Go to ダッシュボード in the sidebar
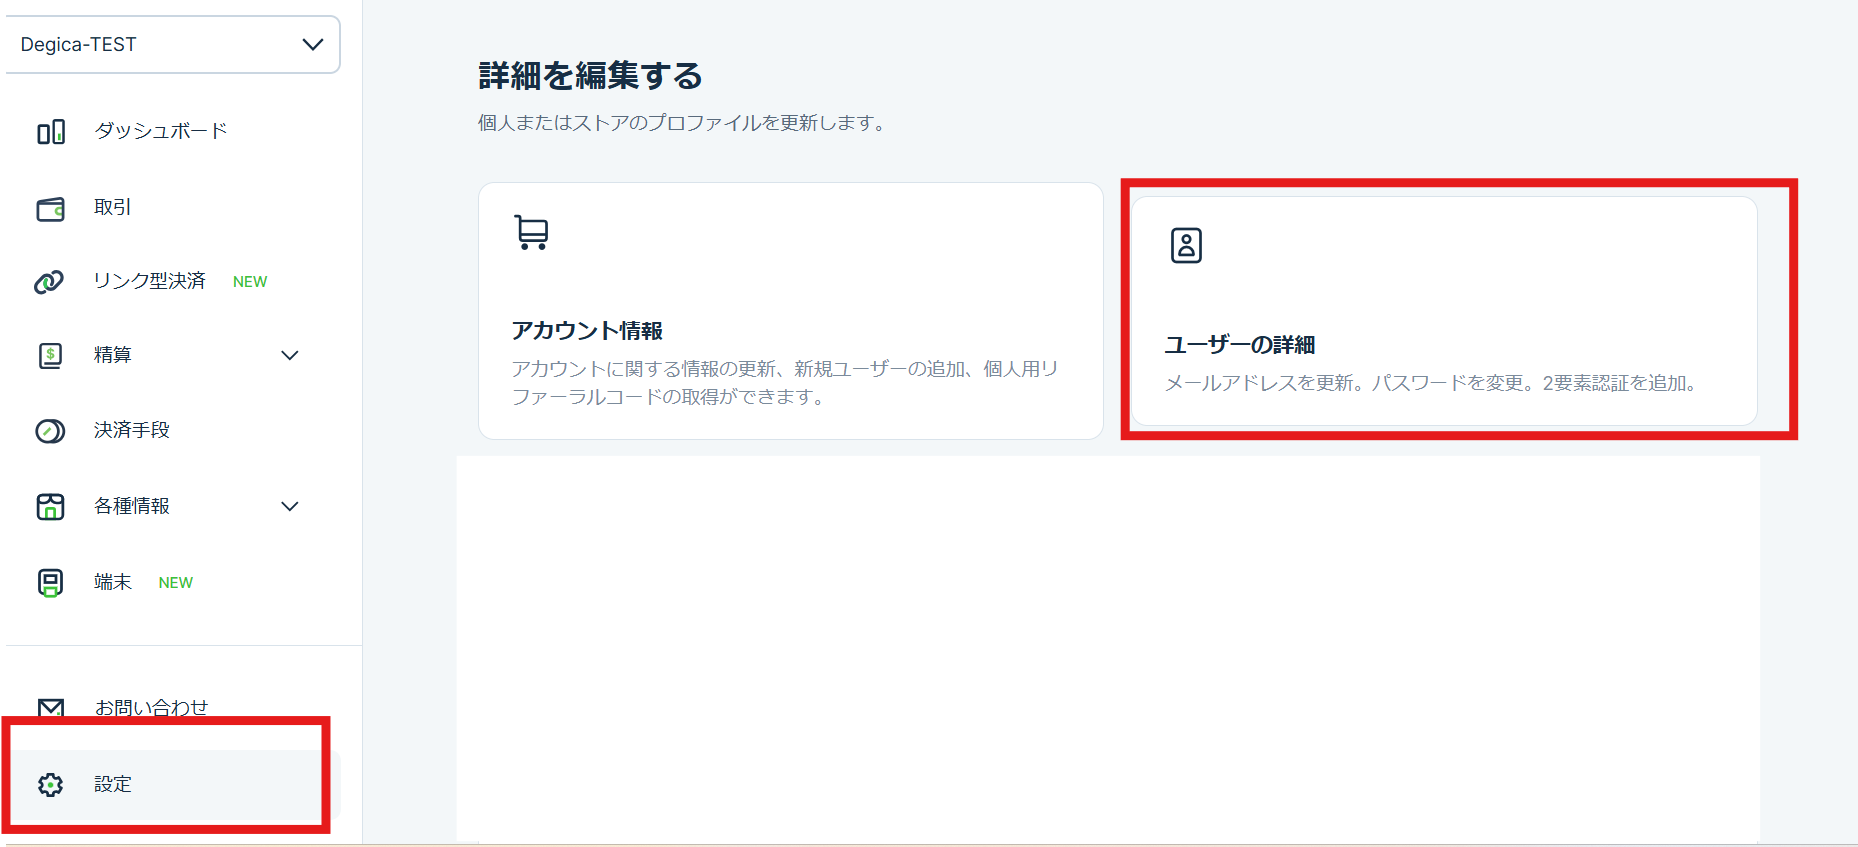This screenshot has width=1858, height=847. click(x=161, y=131)
